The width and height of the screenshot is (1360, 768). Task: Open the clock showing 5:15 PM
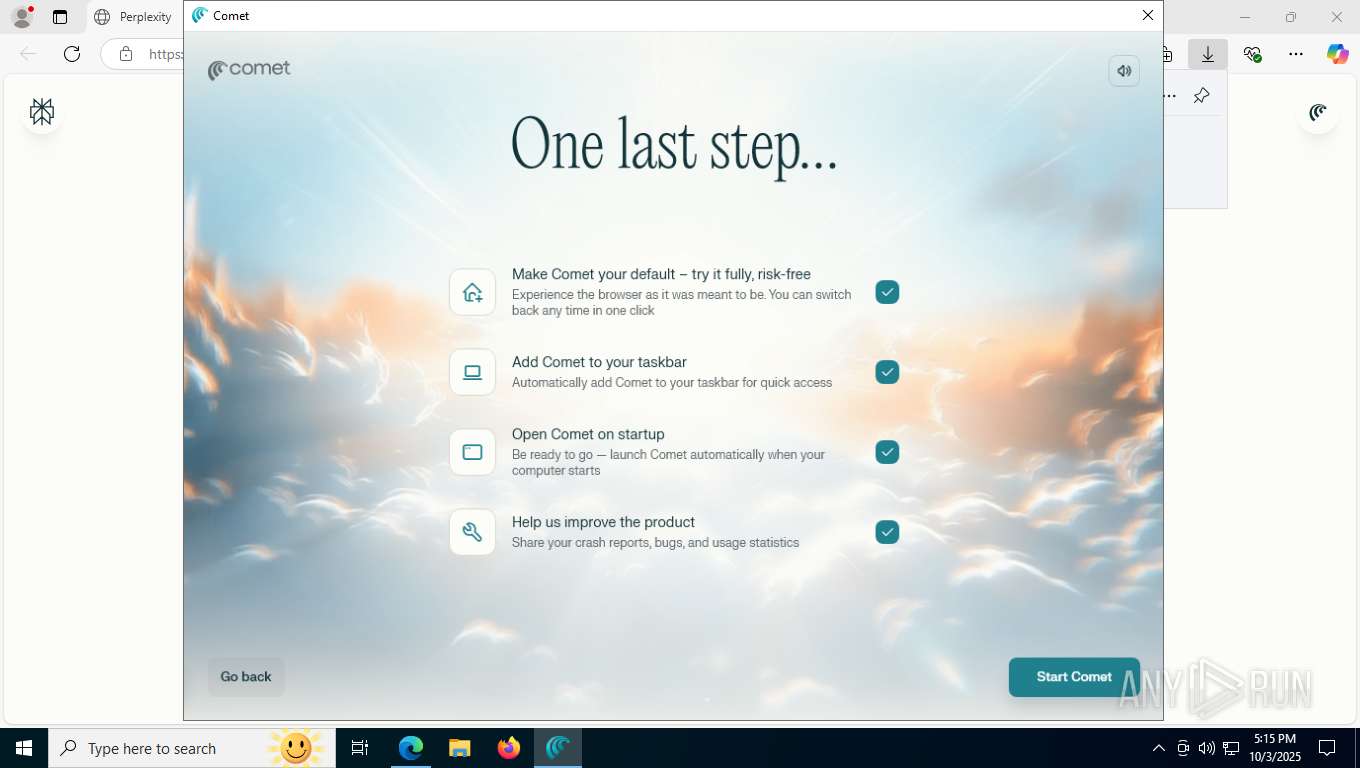[x=1274, y=748]
